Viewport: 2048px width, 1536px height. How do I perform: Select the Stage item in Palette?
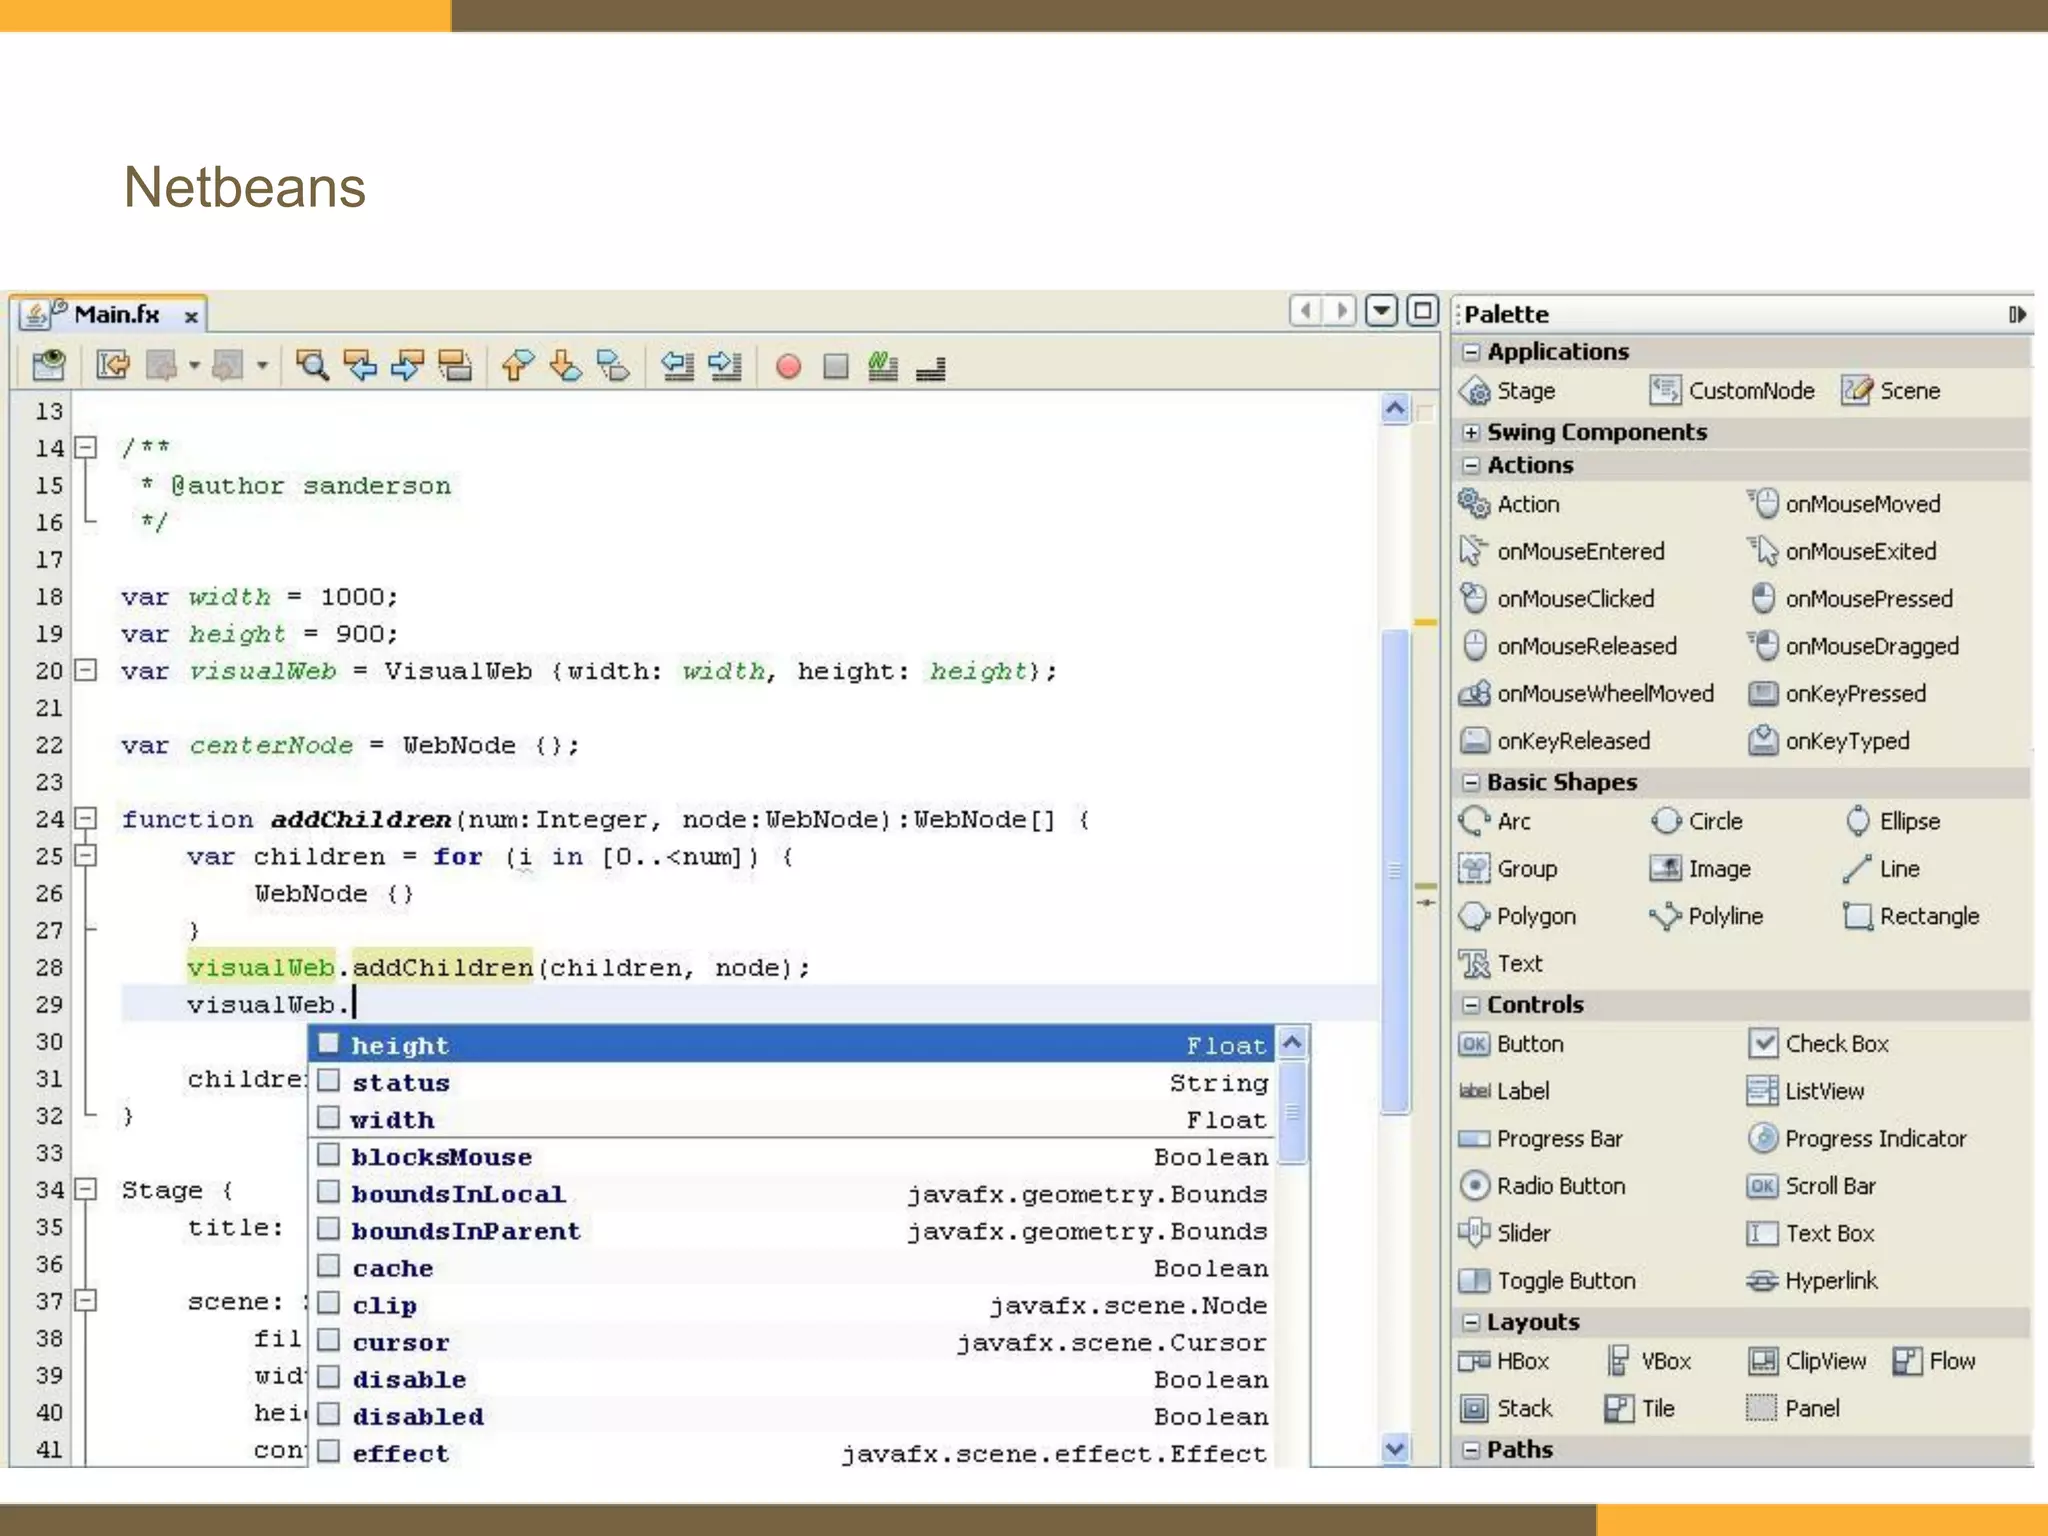click(1507, 391)
